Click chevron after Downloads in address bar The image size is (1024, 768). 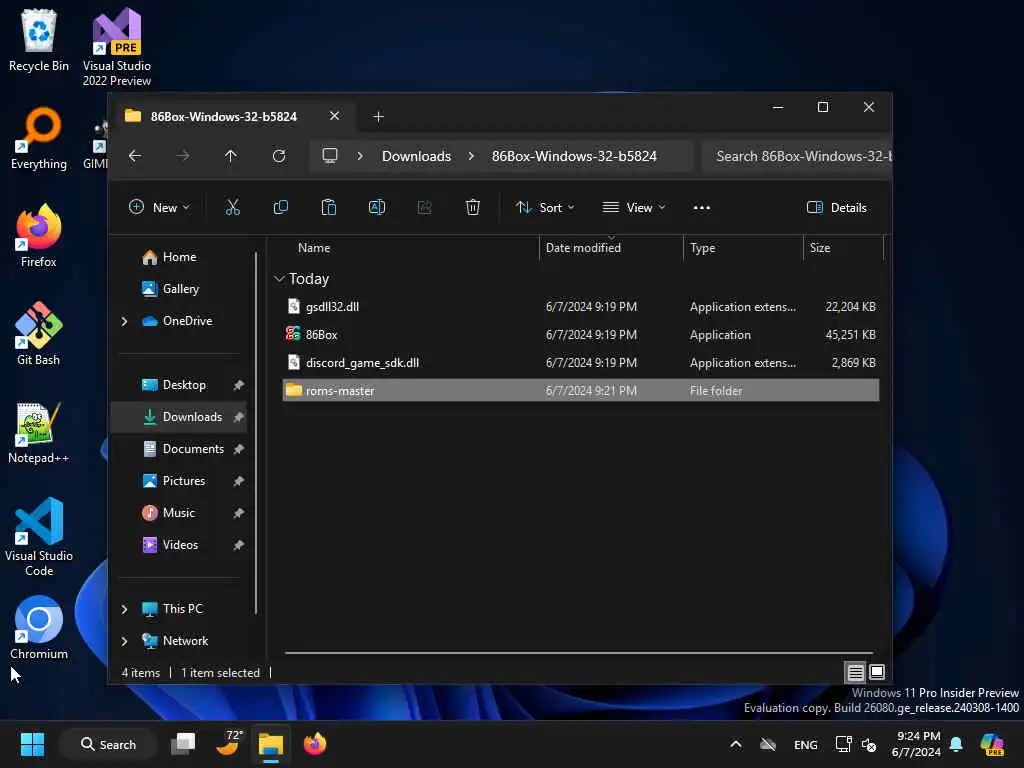click(x=471, y=156)
